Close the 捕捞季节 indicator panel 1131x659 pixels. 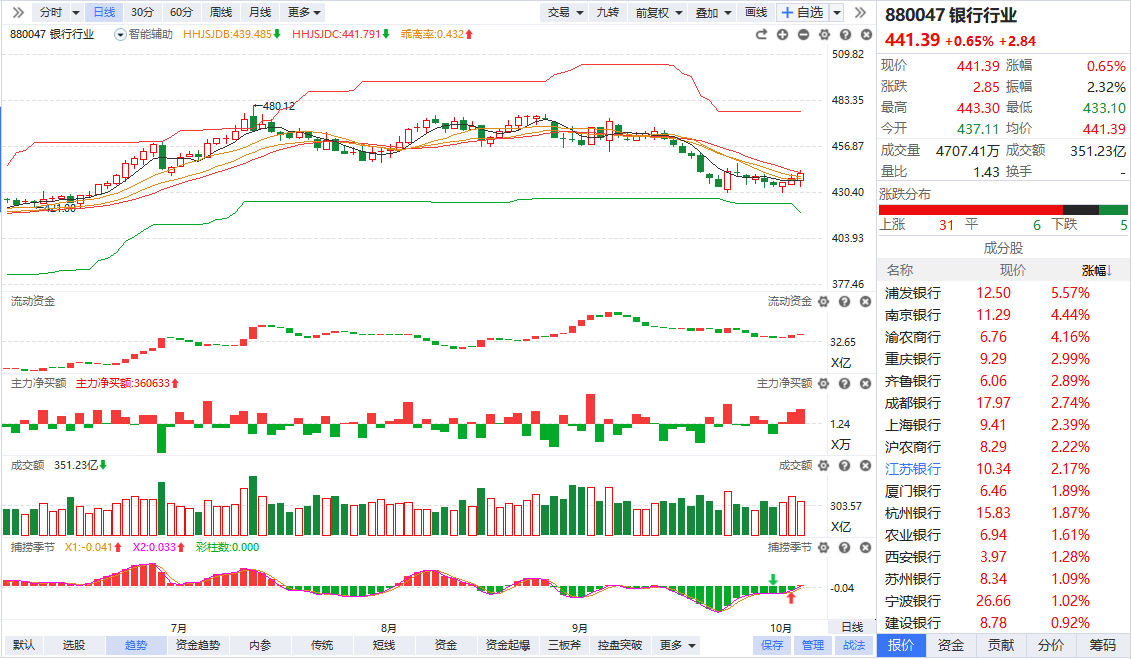point(864,547)
